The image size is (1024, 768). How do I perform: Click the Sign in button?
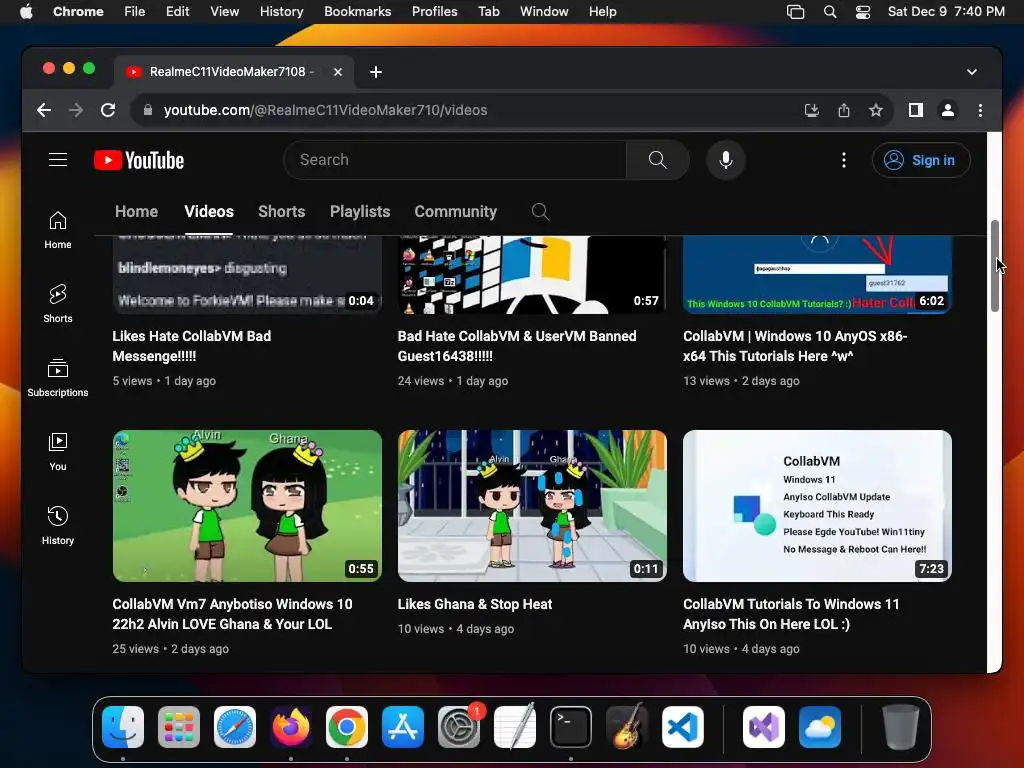point(921,160)
